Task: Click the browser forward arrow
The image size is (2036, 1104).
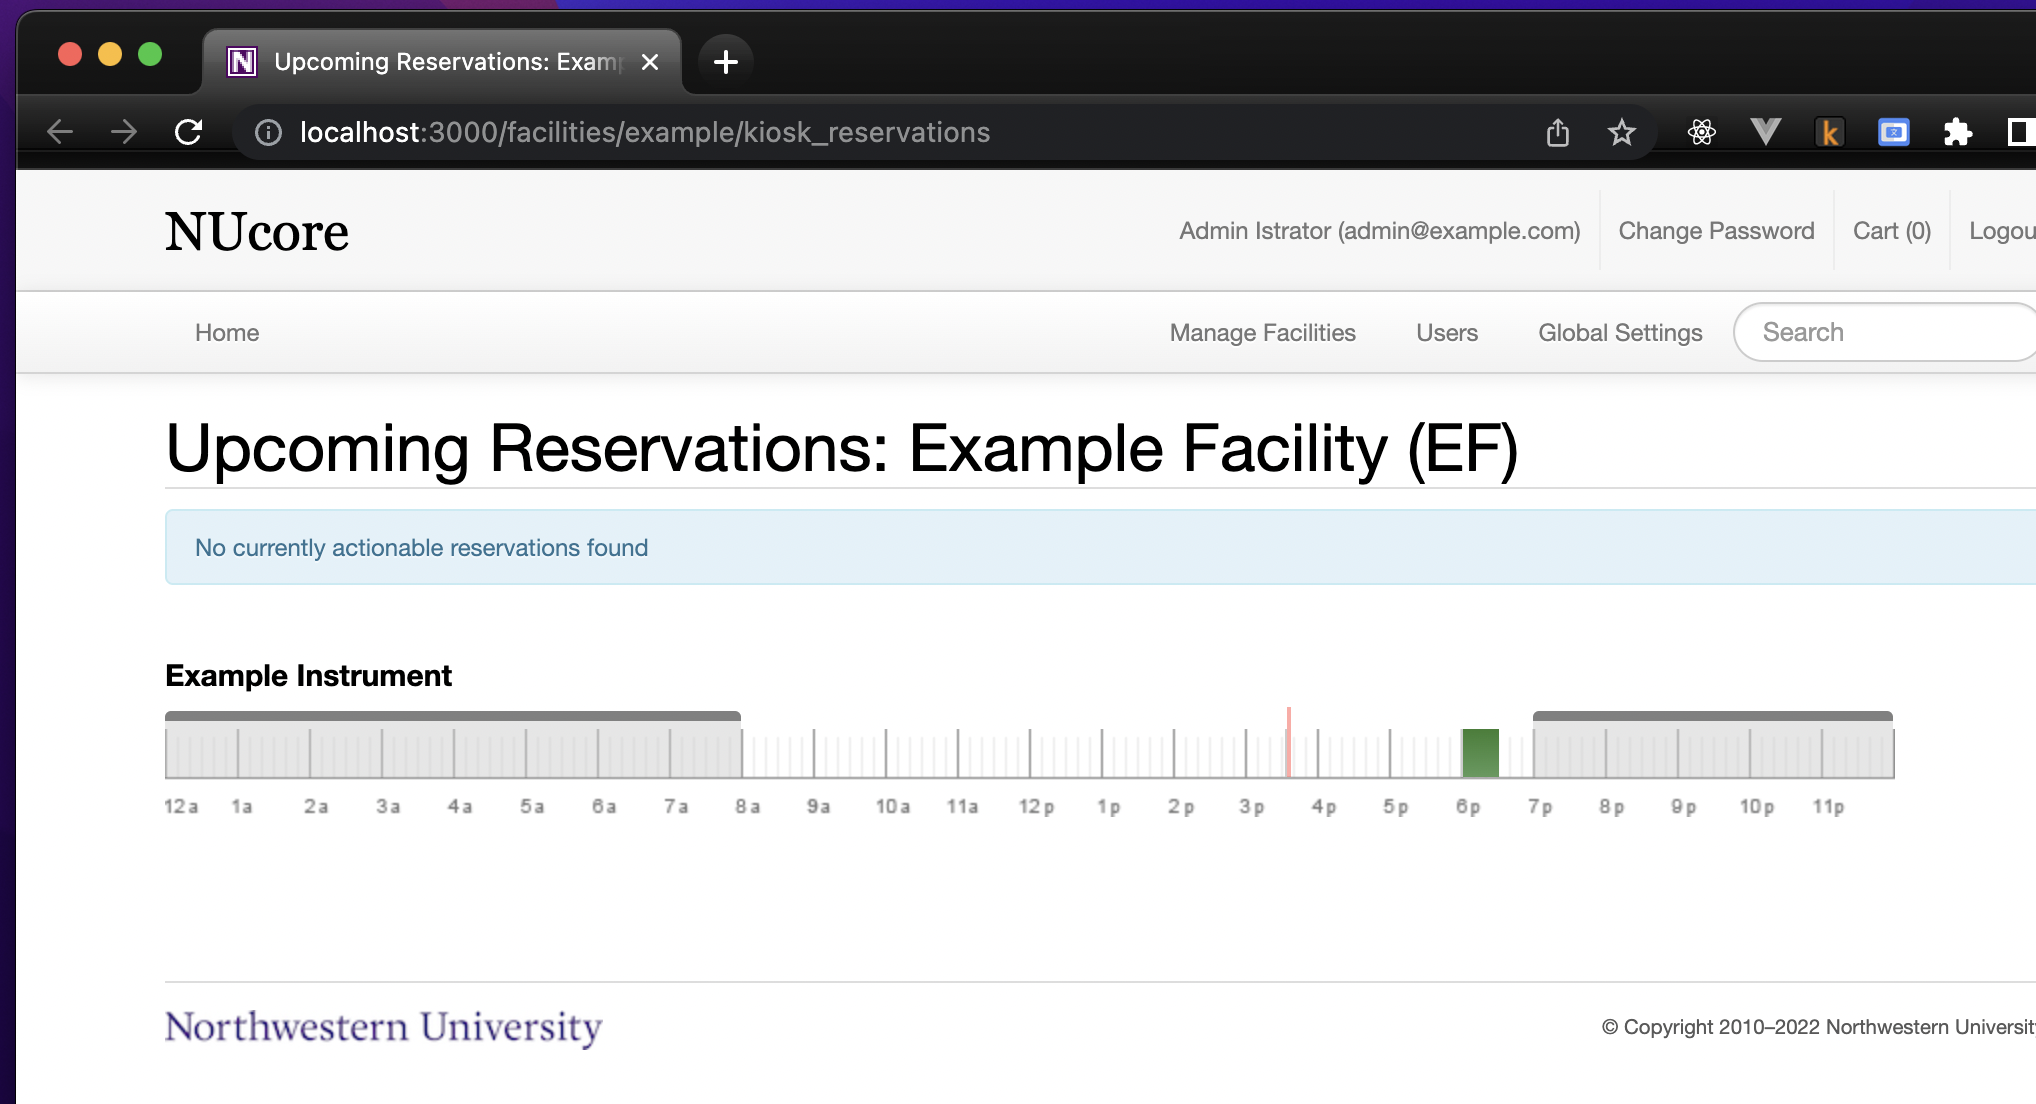Action: (124, 132)
